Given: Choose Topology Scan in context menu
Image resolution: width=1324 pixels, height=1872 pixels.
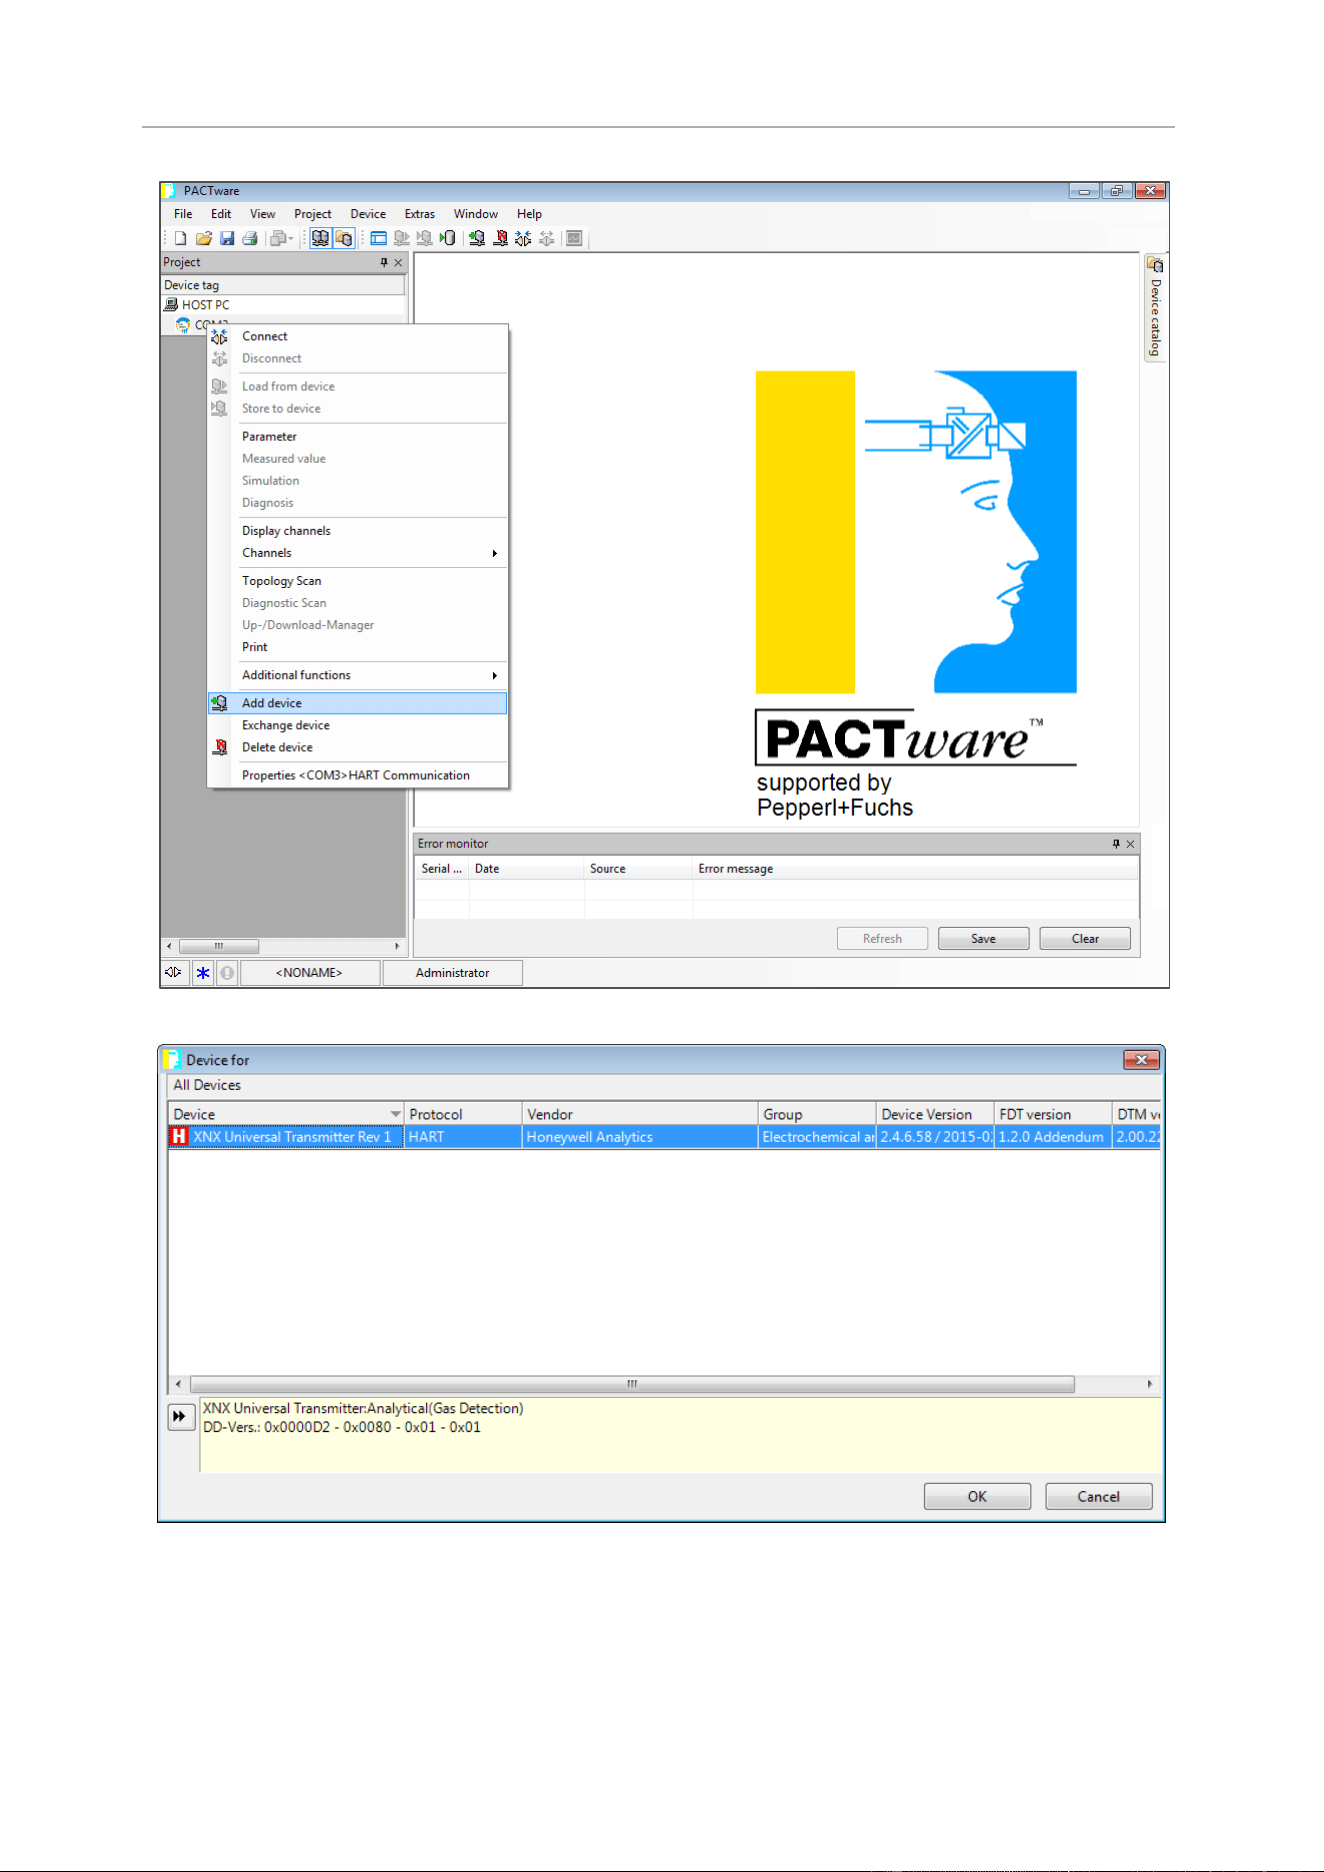Looking at the screenshot, I should click(358, 581).
